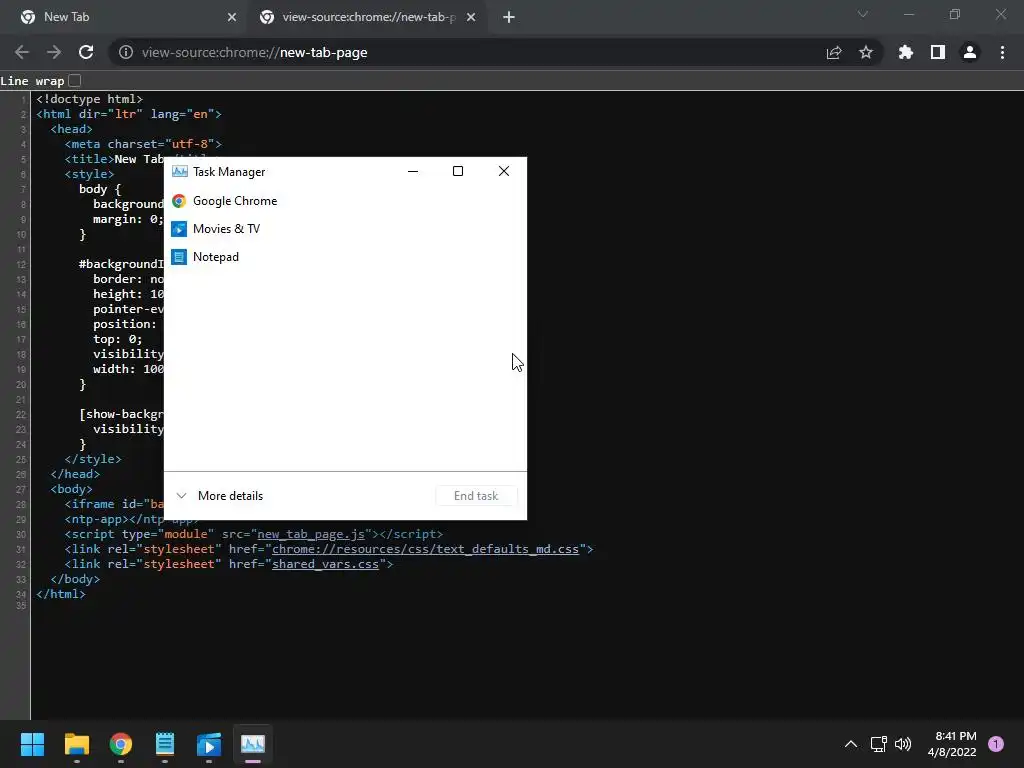Open Chrome three-dot menu
The height and width of the screenshot is (768, 1024).
pyautogui.click(x=1002, y=52)
